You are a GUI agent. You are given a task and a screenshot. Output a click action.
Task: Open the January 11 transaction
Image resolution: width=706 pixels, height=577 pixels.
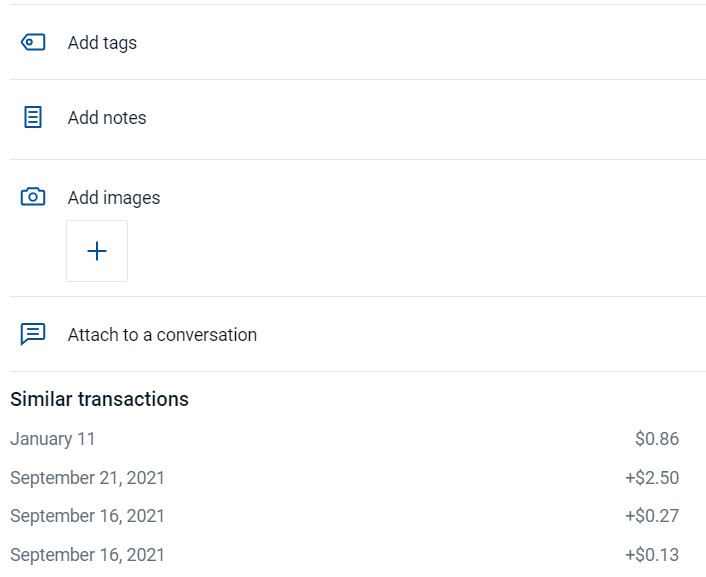point(344,439)
